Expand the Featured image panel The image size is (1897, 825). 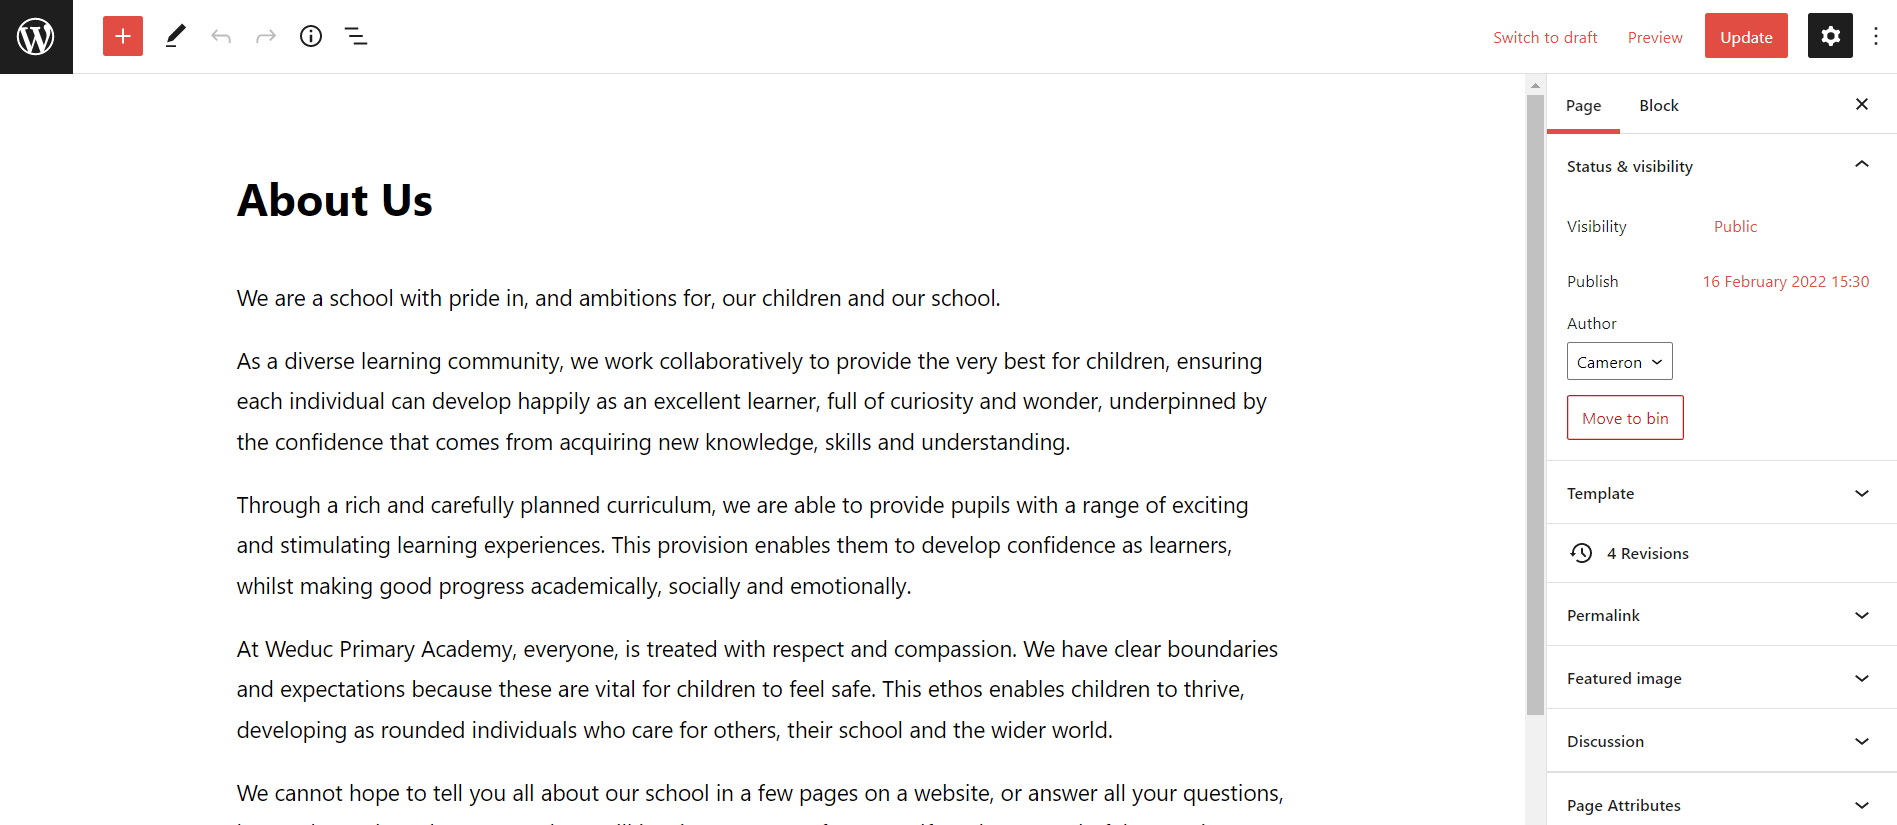(x=1861, y=678)
